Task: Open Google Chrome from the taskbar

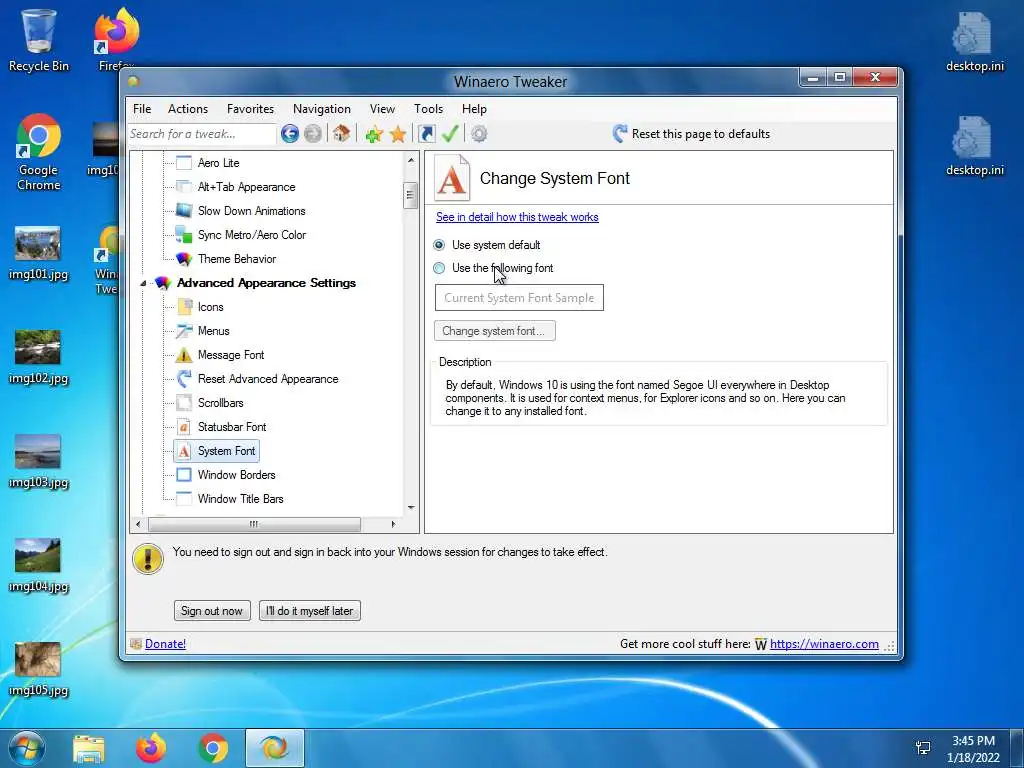Action: coord(213,748)
